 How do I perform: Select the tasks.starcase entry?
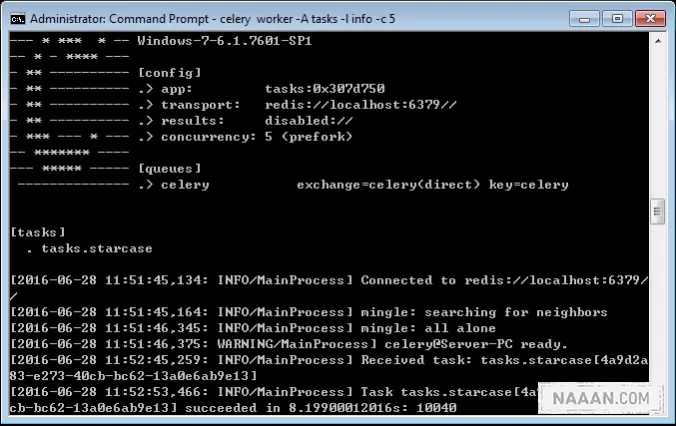97,248
